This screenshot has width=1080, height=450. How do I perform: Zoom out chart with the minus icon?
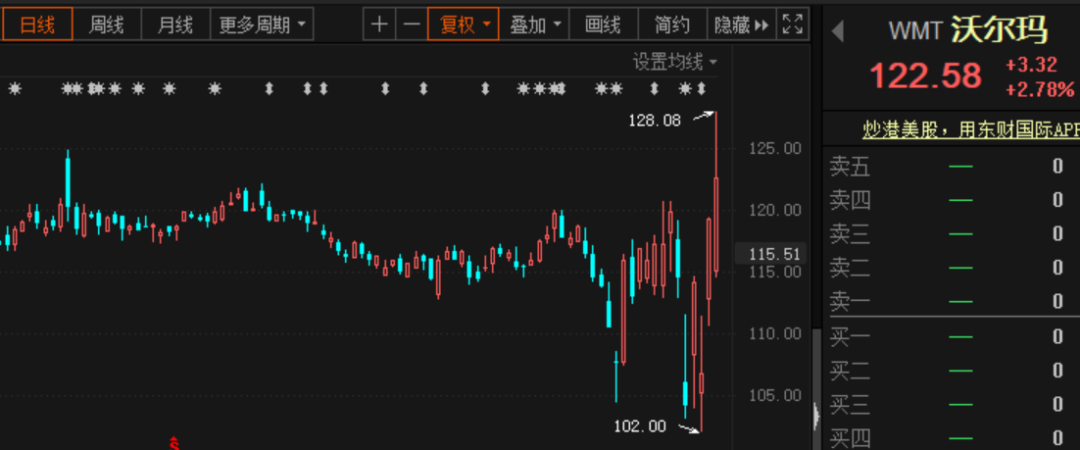(x=411, y=25)
